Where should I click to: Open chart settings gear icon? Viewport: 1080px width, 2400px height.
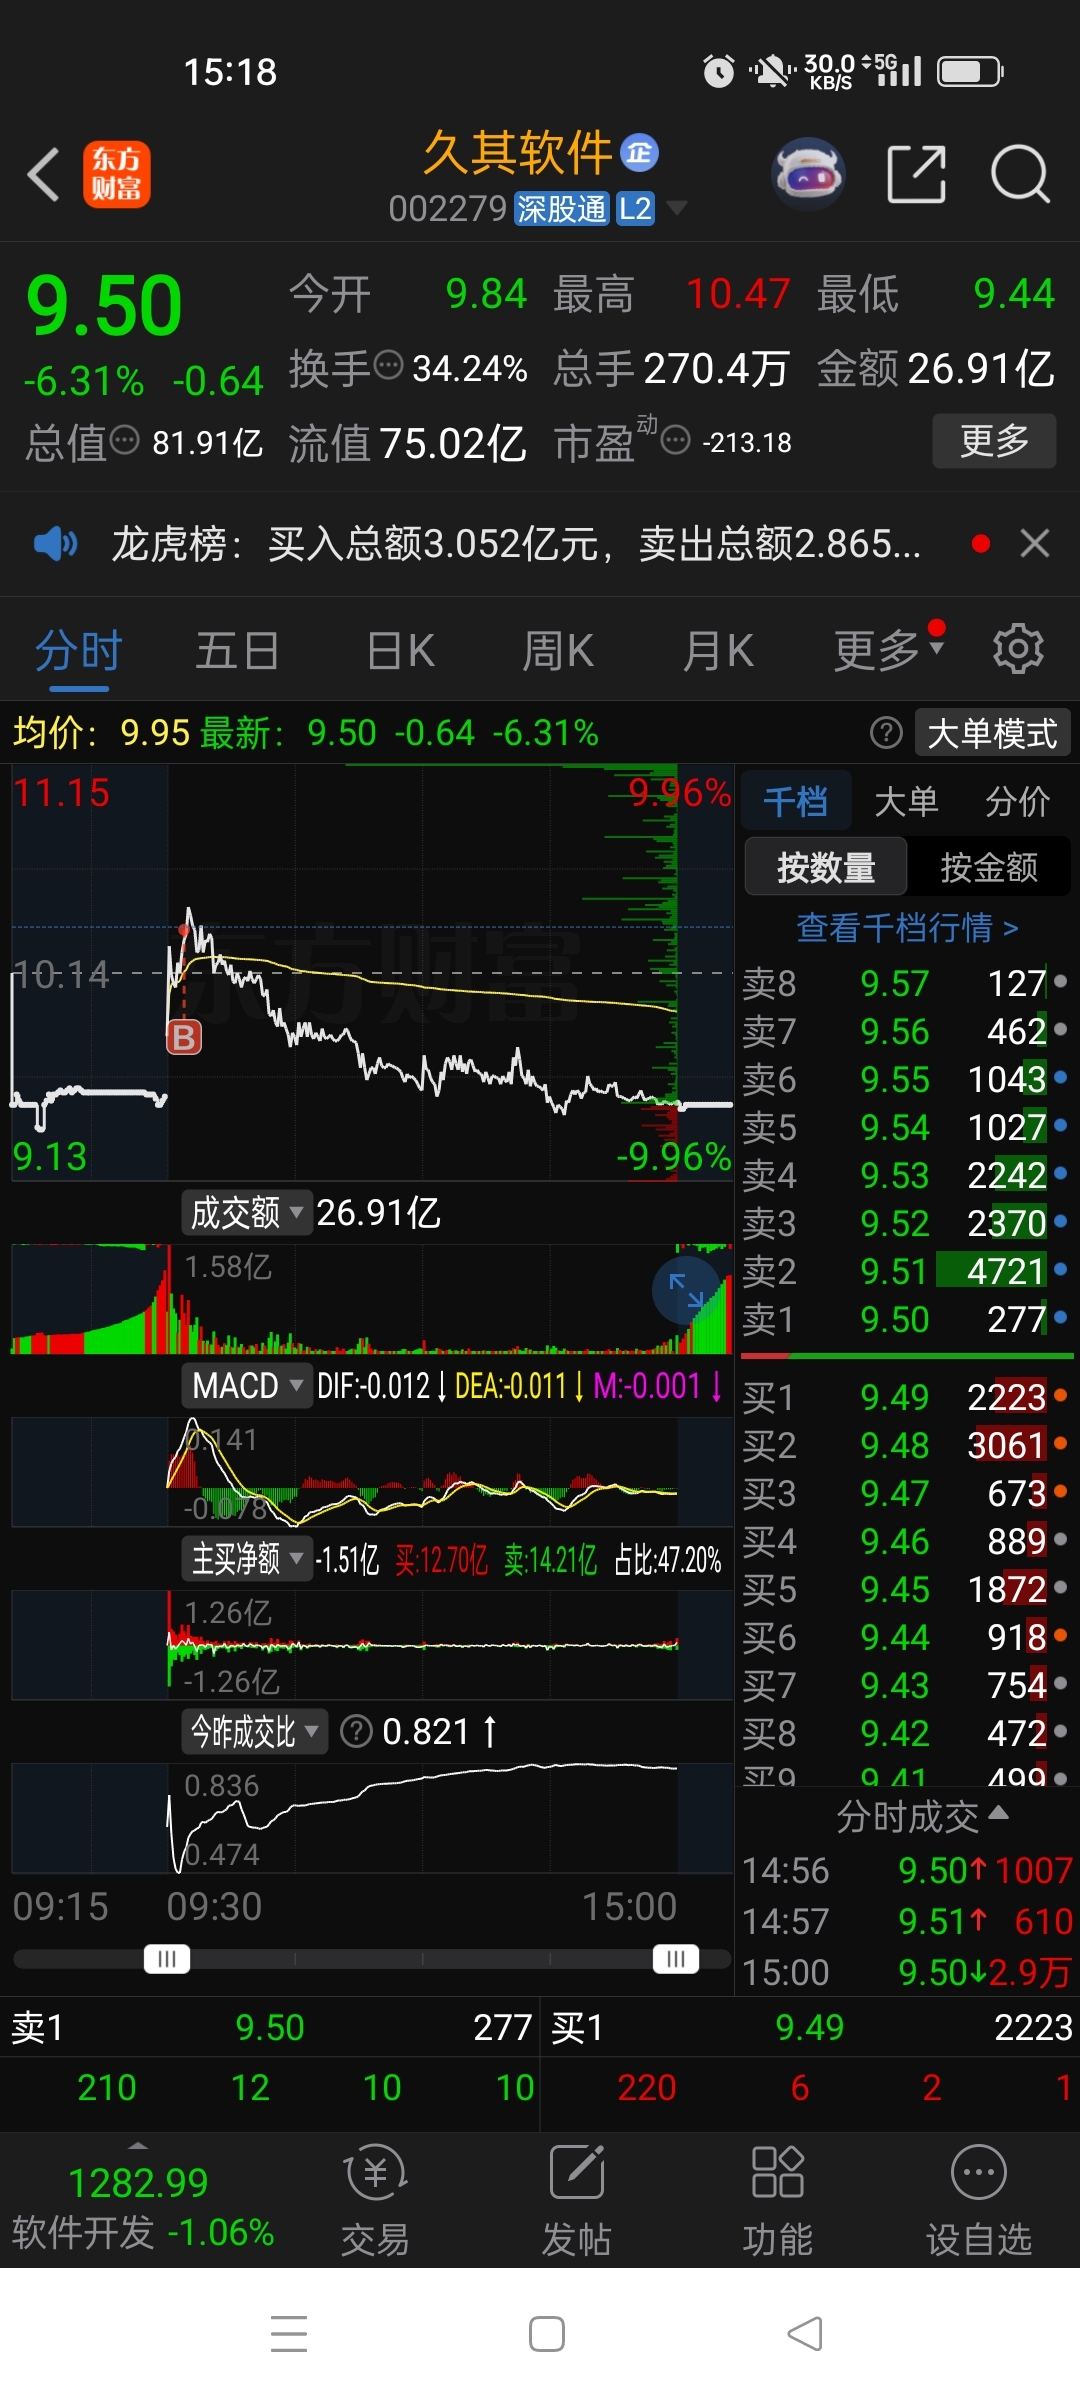(1018, 649)
